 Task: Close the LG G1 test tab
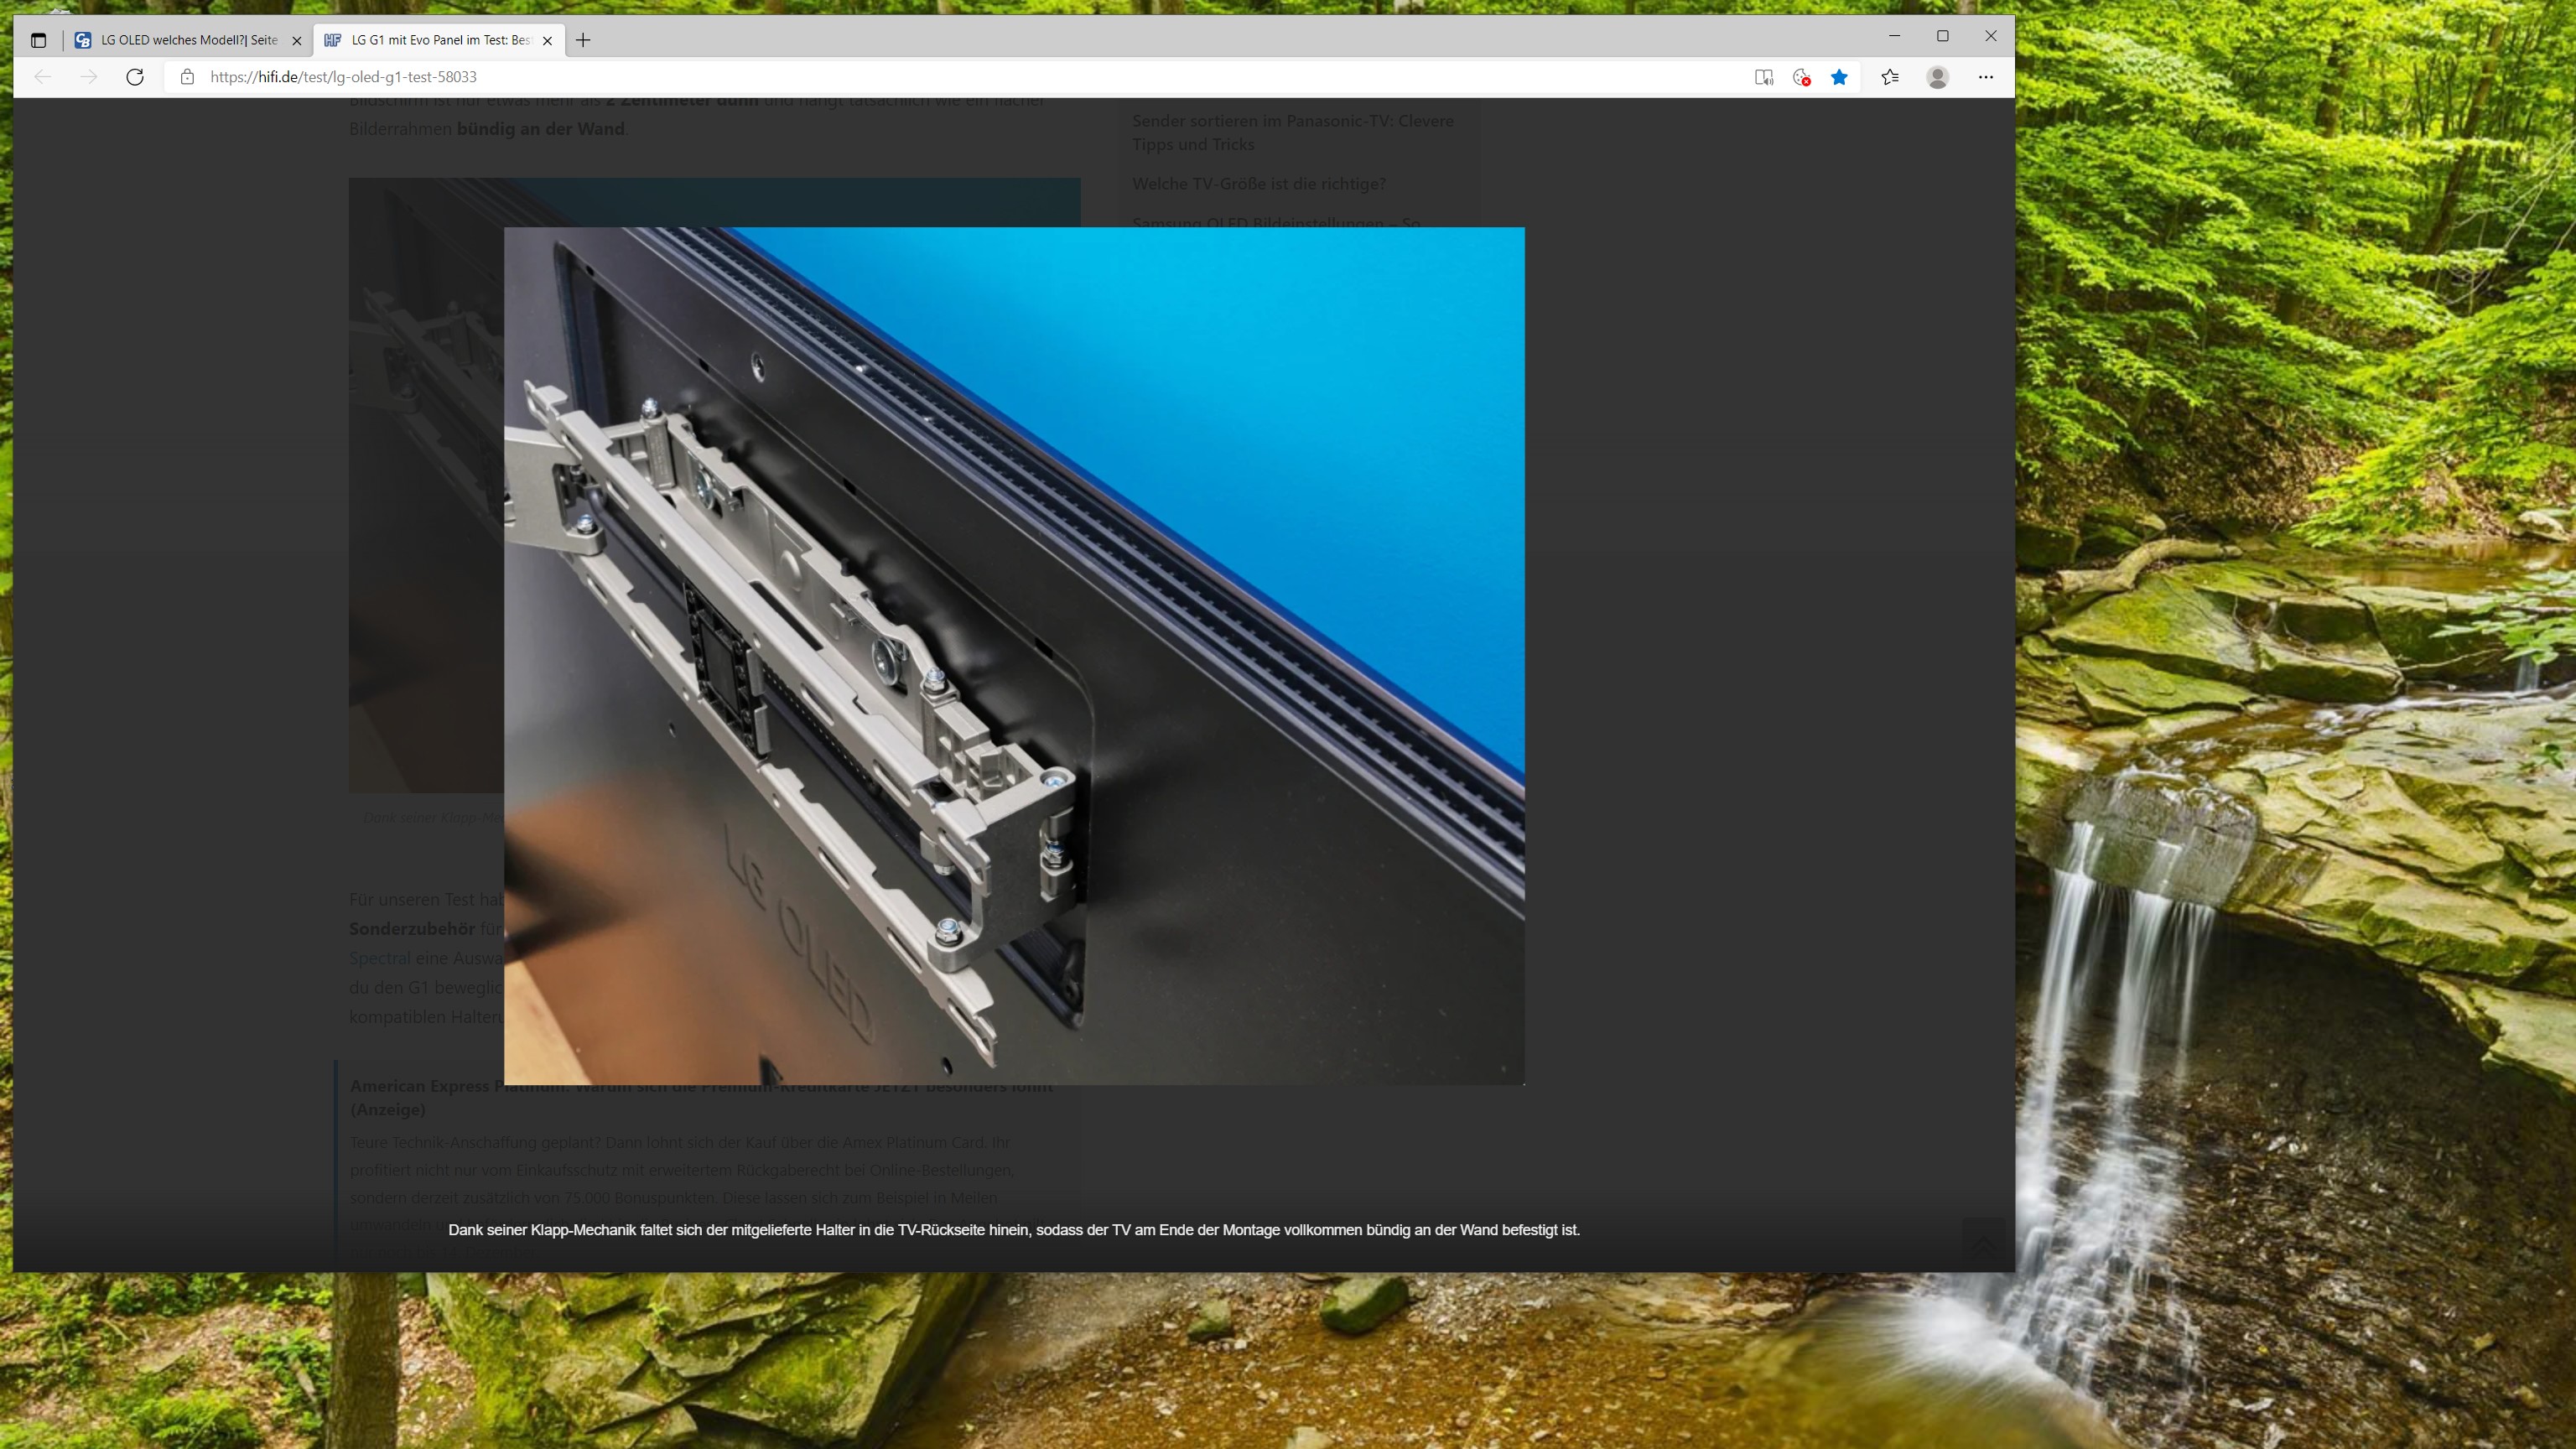(547, 41)
